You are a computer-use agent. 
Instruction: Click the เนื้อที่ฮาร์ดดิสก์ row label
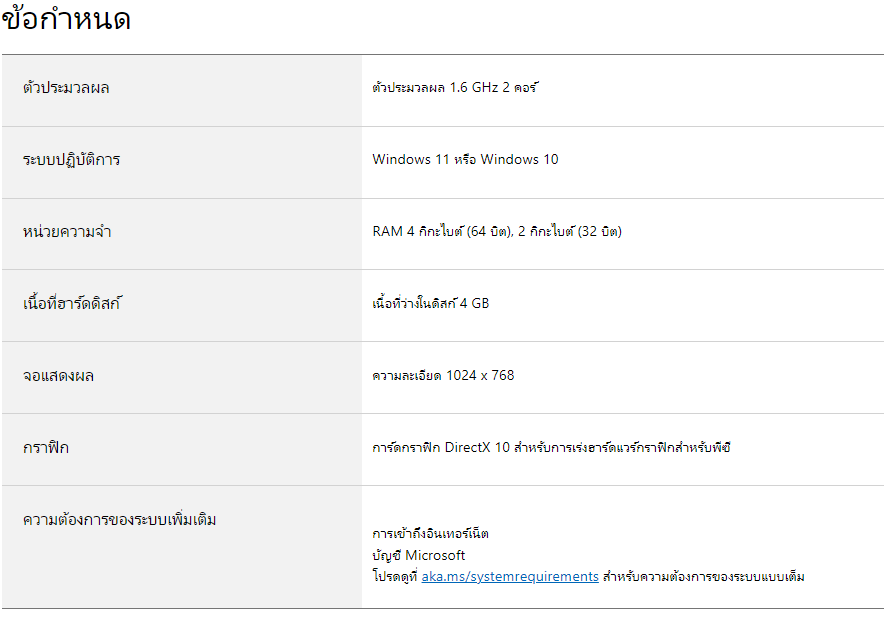pos(71,304)
